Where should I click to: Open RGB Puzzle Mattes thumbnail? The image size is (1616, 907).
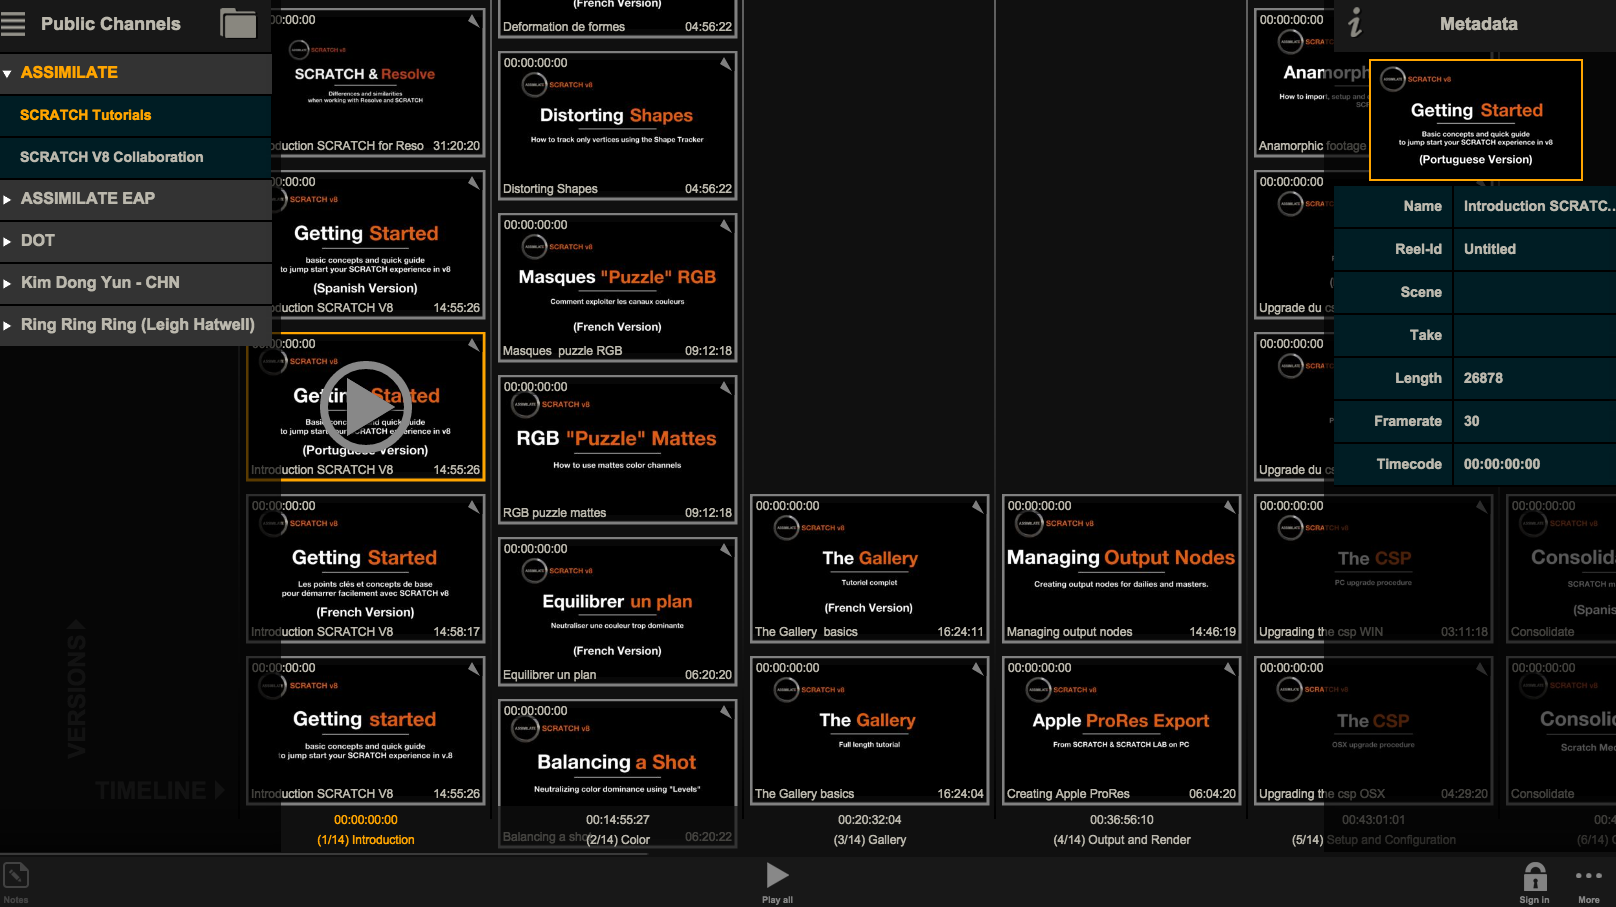[x=618, y=450]
